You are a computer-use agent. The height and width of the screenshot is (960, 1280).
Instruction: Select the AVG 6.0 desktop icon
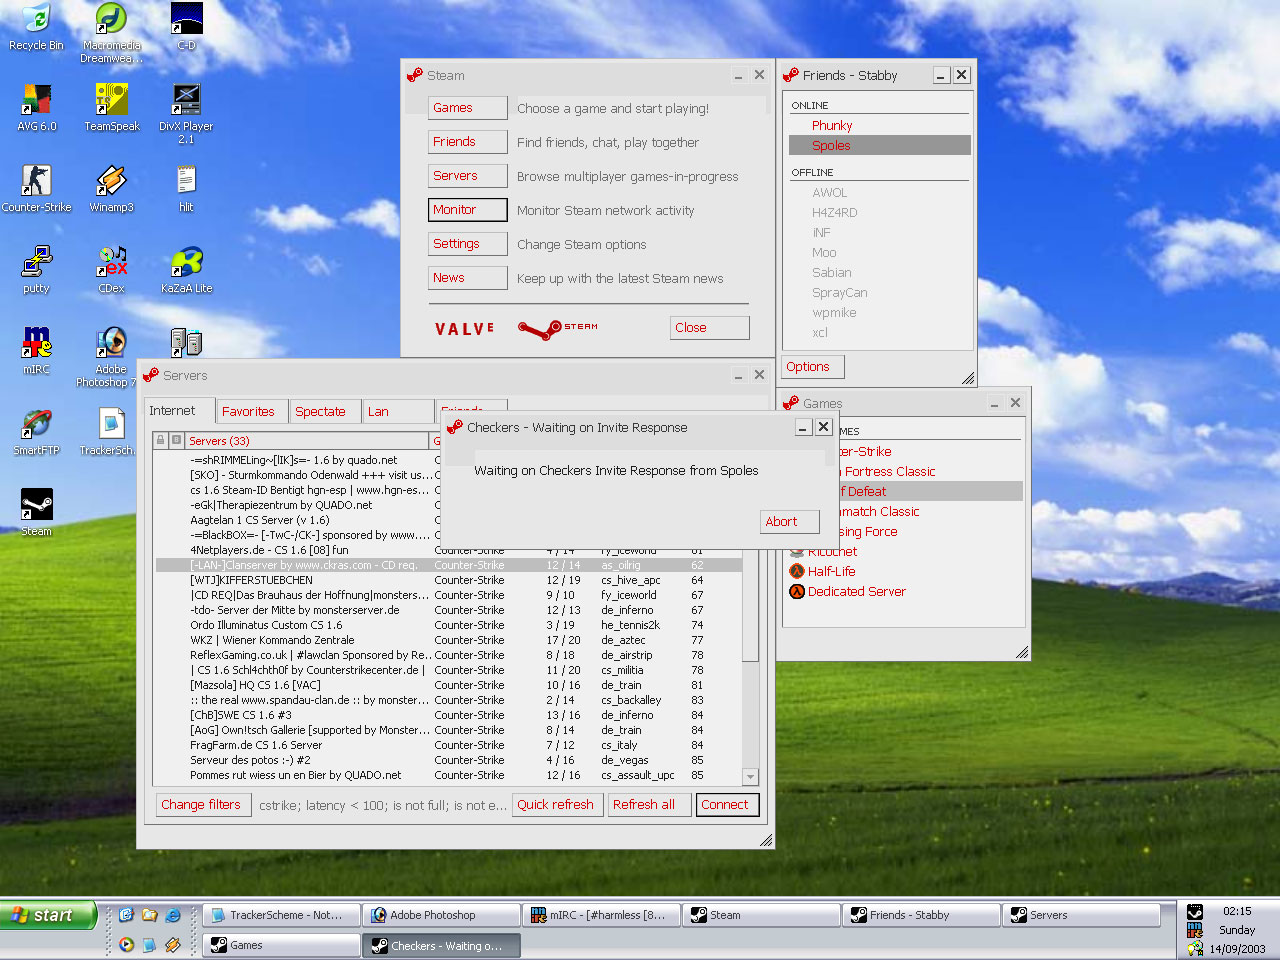[36, 108]
